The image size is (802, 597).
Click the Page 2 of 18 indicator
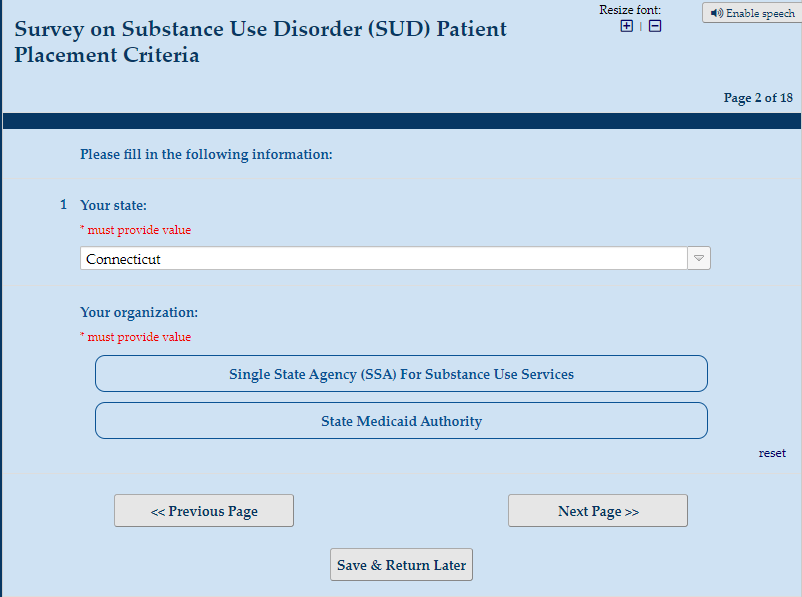758,98
